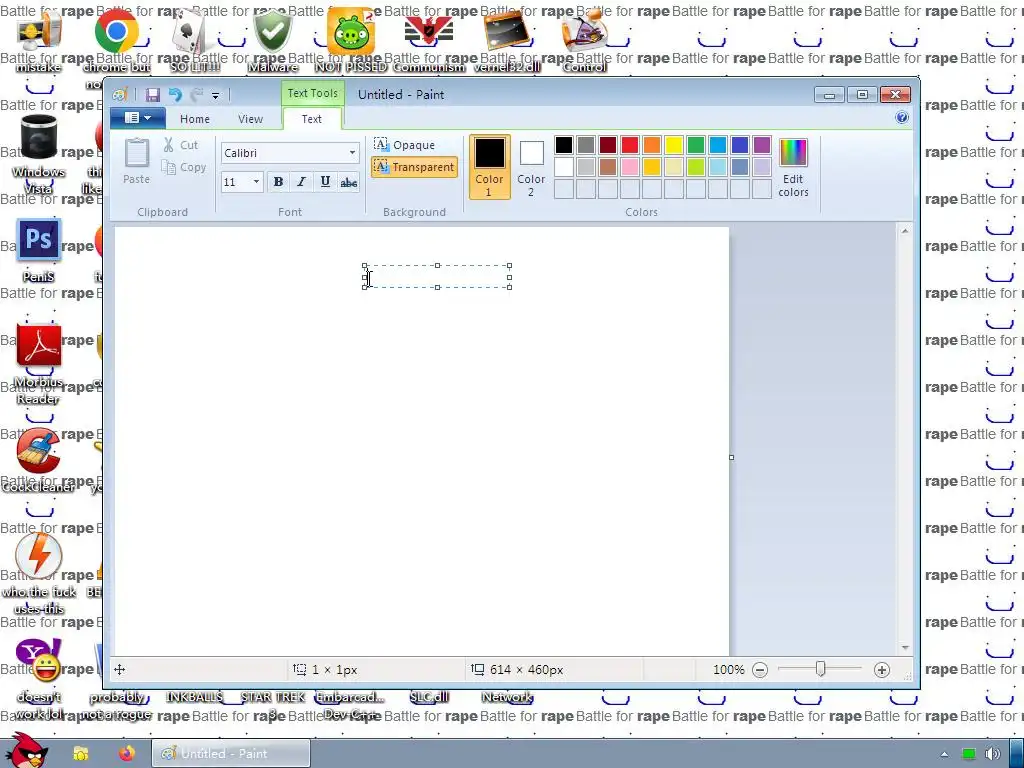Open Paint Help via the question mark icon
1024x768 pixels.
pyautogui.click(x=902, y=118)
